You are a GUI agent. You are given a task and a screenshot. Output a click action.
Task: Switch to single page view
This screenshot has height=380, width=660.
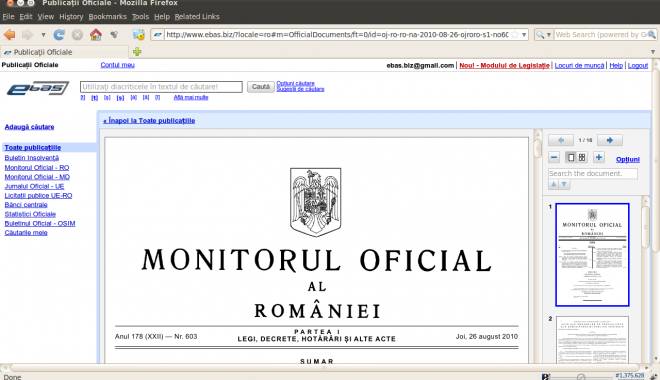[x=571, y=157]
